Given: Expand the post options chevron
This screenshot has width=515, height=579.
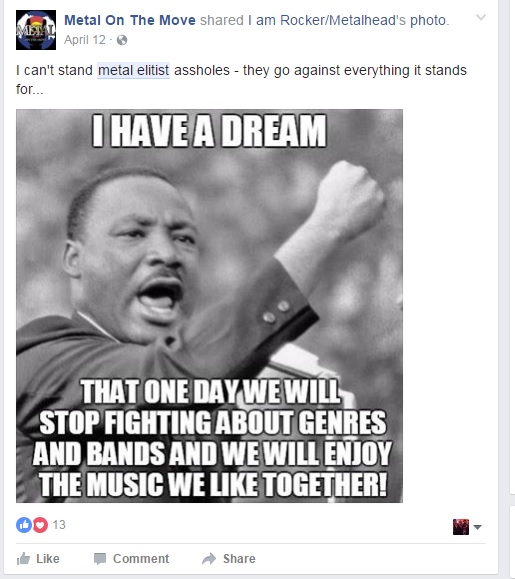Looking at the screenshot, I should (481, 17).
